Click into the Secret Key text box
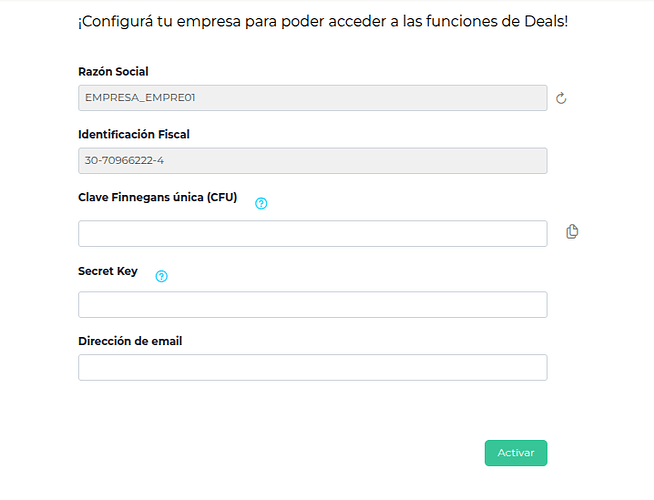Viewport: 654px width, 500px height. pos(312,305)
